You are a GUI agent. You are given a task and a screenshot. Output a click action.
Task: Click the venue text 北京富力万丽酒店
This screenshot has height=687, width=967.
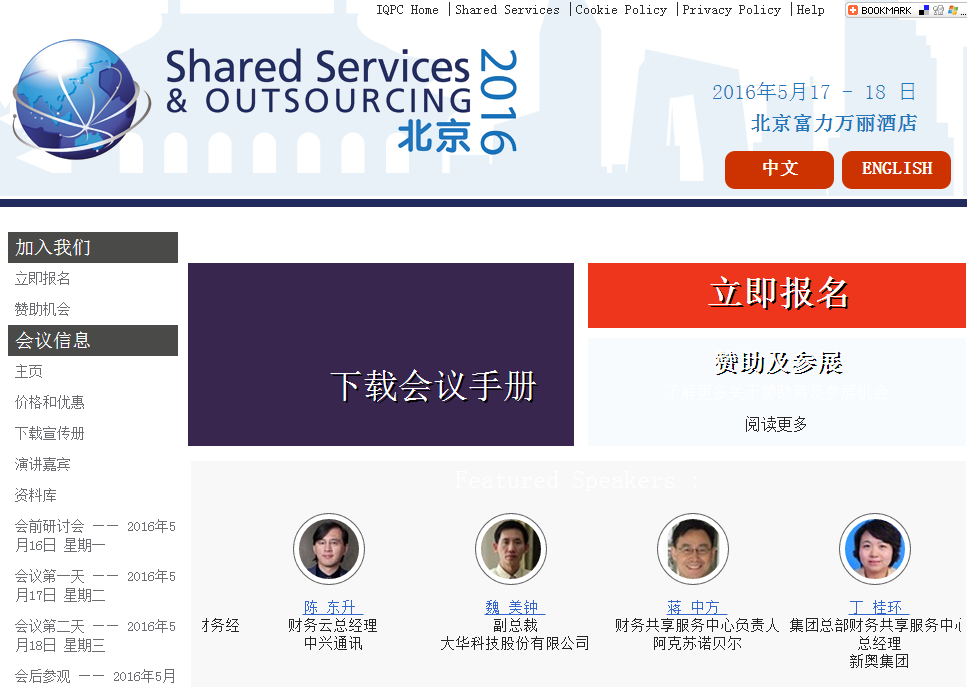pos(834,123)
